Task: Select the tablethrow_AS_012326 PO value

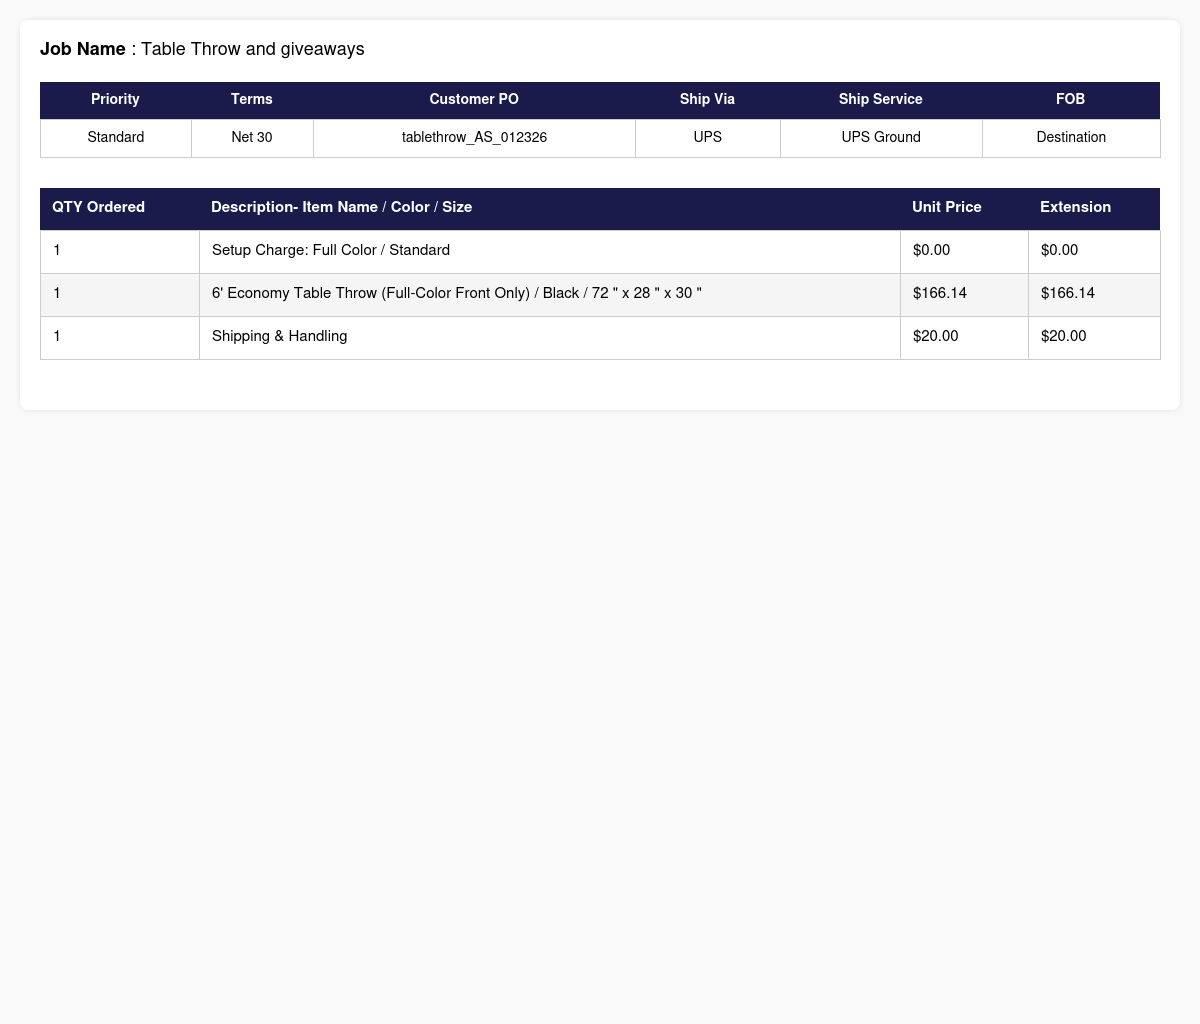Action: pos(474,138)
